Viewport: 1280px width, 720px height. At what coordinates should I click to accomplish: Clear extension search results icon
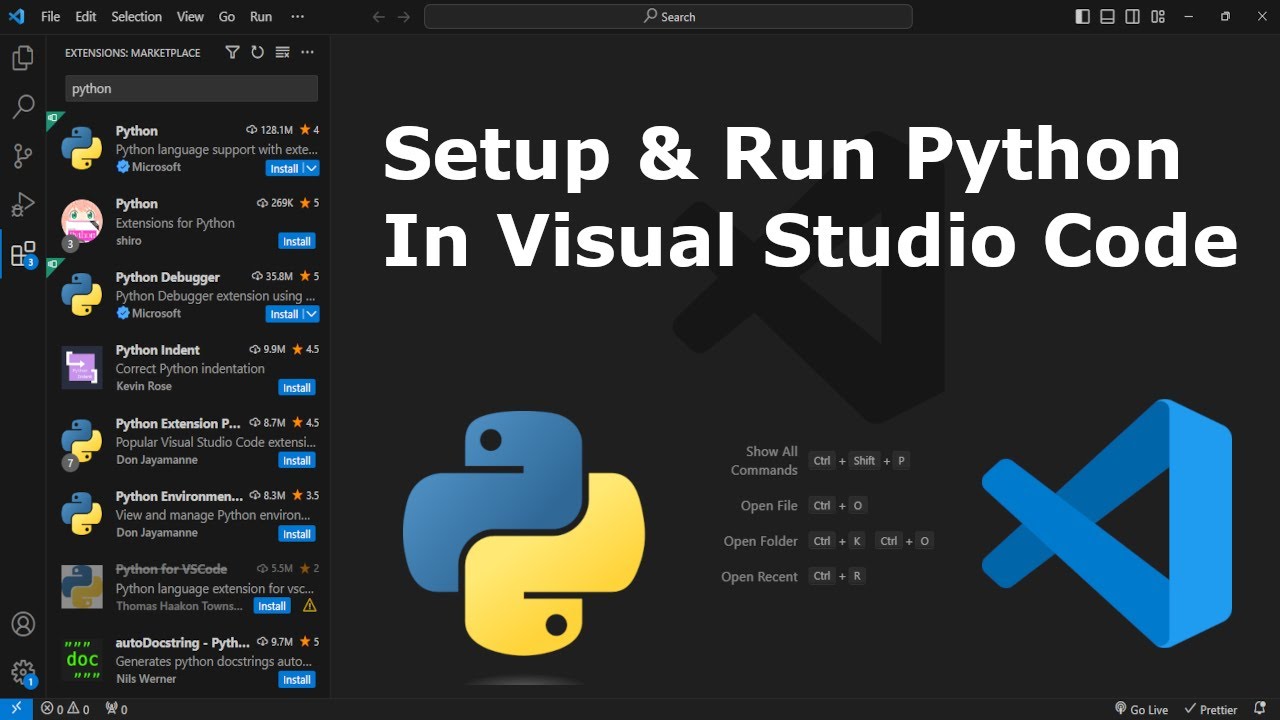point(282,52)
